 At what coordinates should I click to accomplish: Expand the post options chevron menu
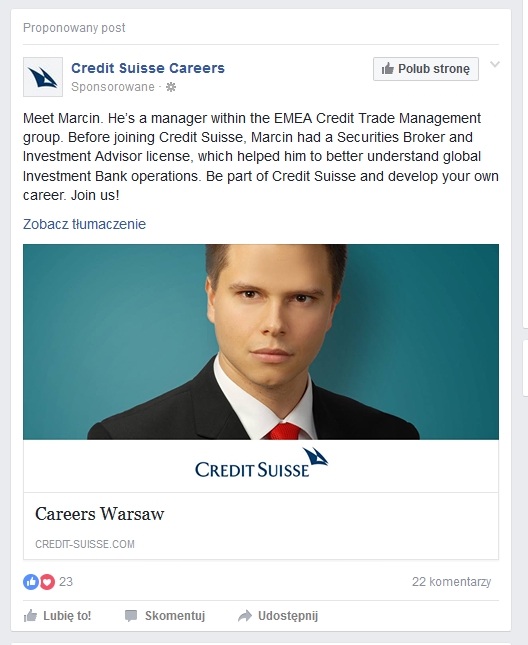(x=495, y=64)
